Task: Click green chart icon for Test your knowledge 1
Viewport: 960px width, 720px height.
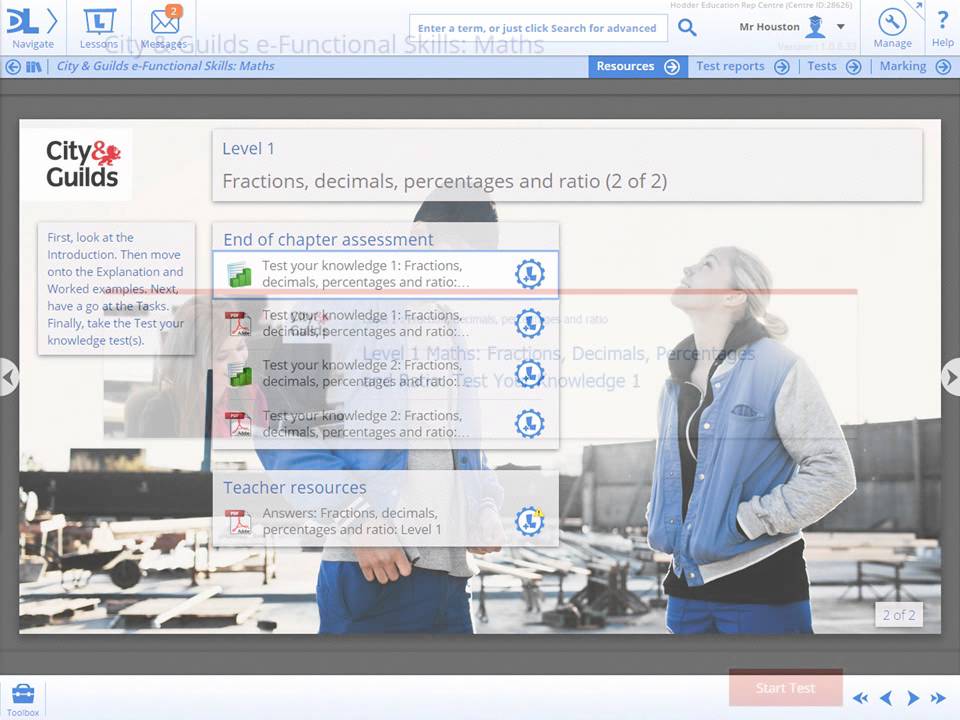Action: coord(239,274)
